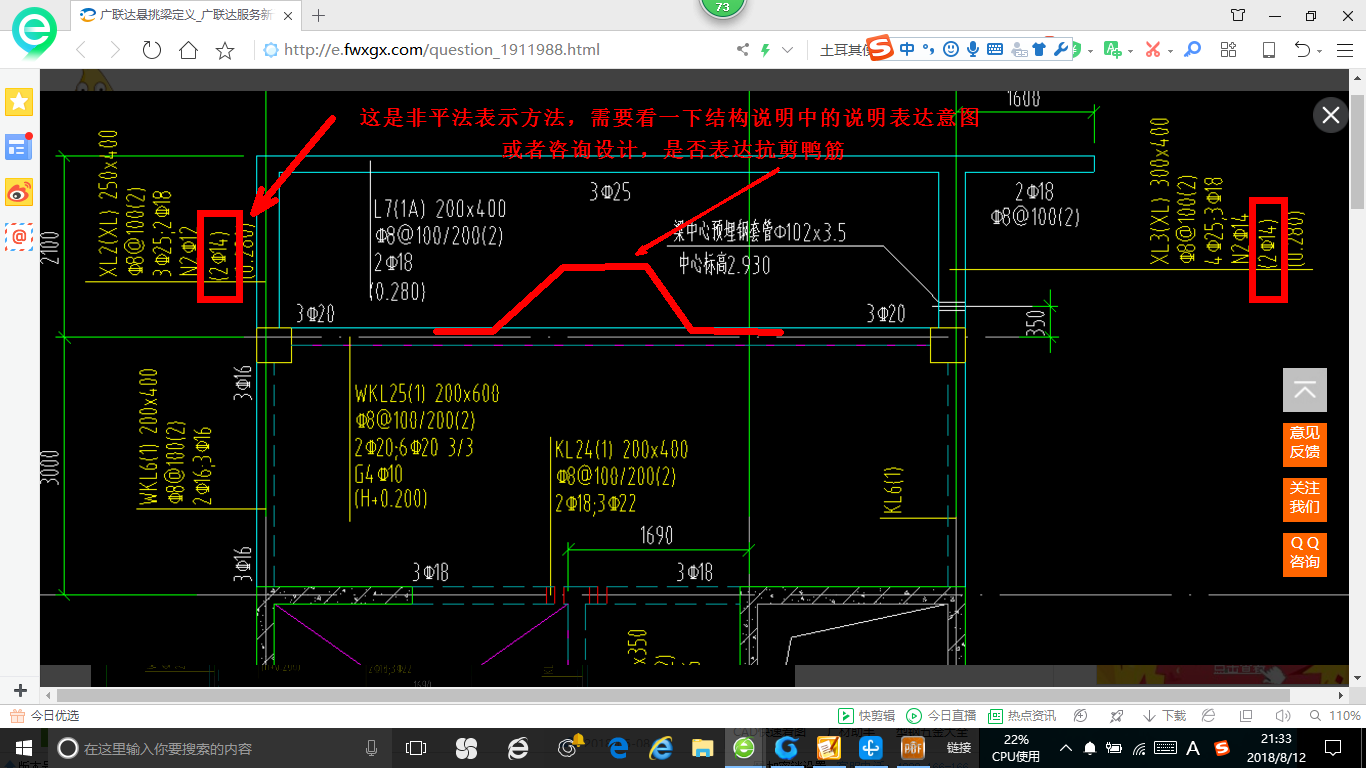Click the page's vertical scrollbar thumb
The height and width of the screenshot is (768, 1366).
[x=1358, y=150]
